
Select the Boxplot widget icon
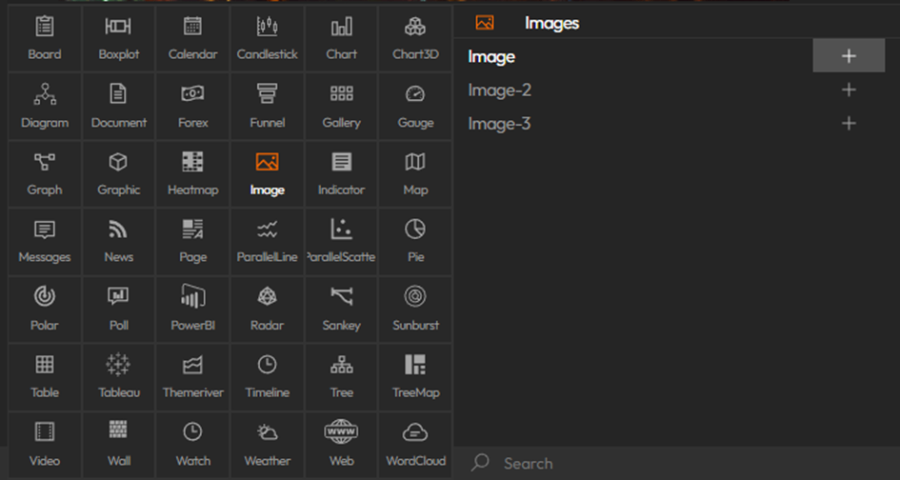(x=119, y=37)
